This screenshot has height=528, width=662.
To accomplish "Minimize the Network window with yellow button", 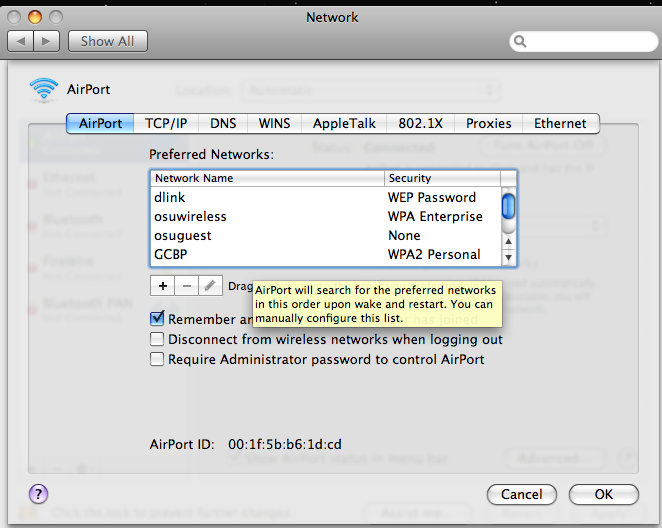I will 35,17.
